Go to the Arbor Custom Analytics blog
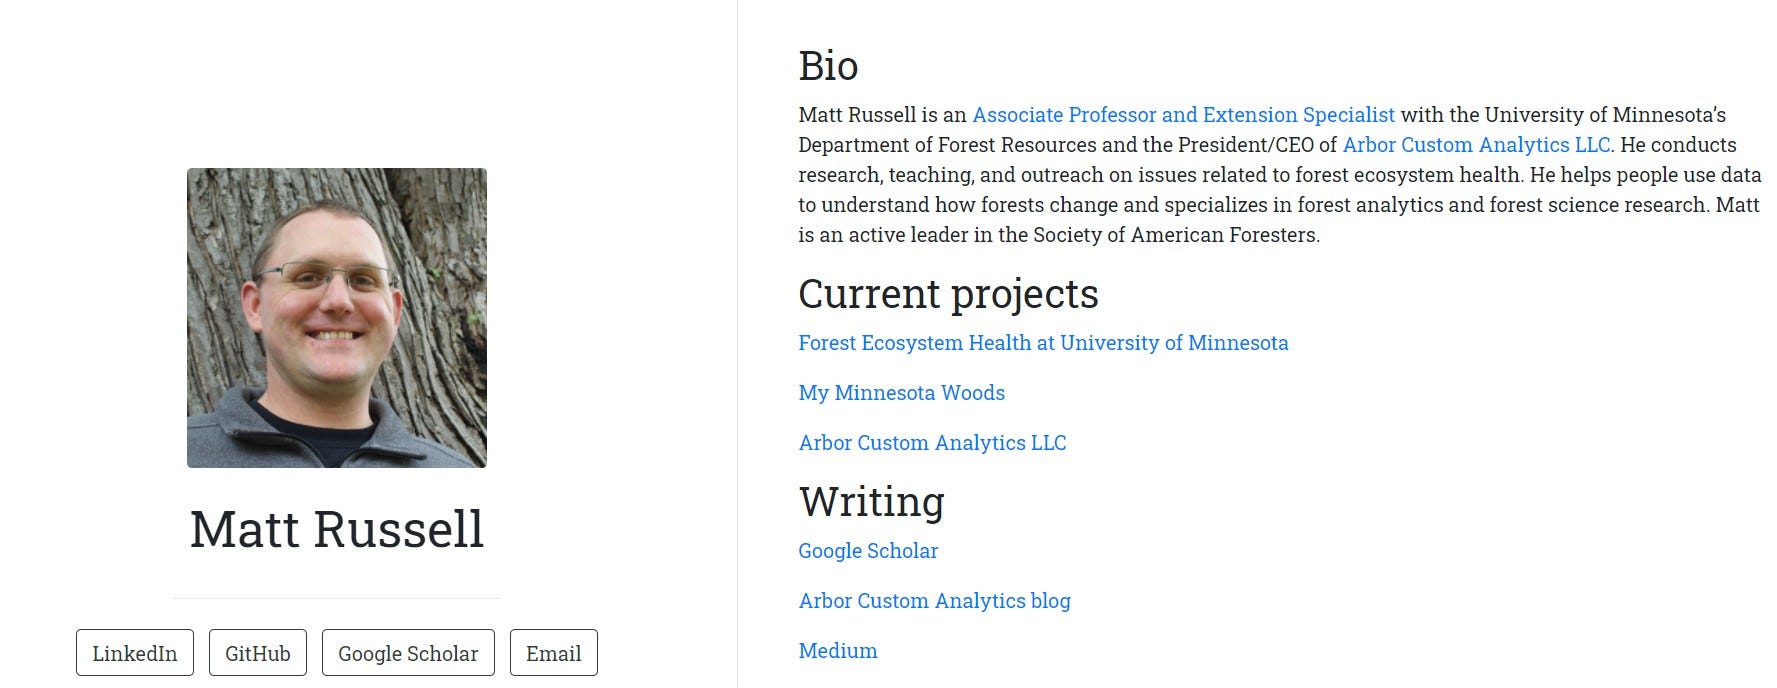This screenshot has height=688, width=1777. [934, 601]
